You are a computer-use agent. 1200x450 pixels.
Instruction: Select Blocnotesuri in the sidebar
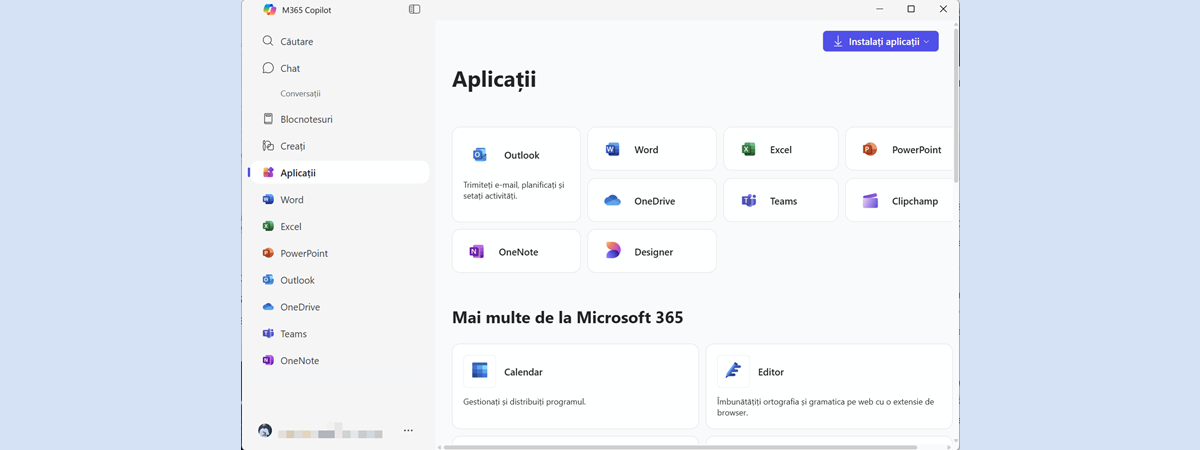pos(306,119)
